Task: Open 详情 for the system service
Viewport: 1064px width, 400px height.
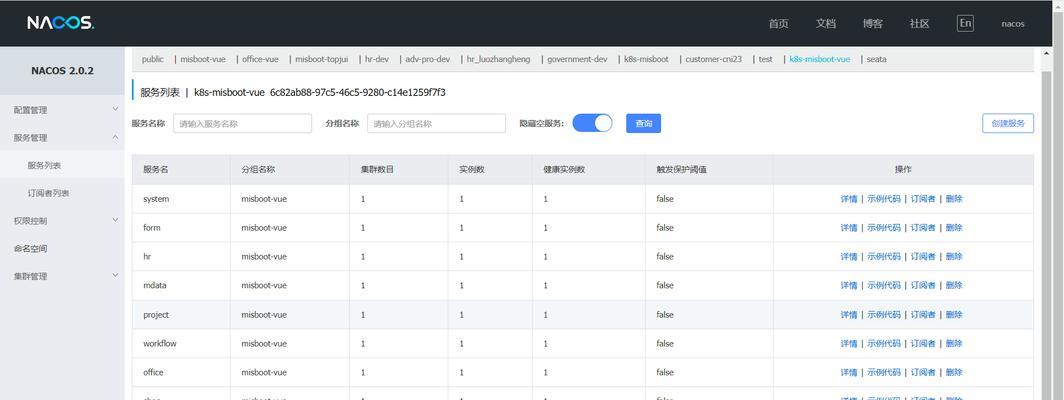Action: pyautogui.click(x=849, y=199)
